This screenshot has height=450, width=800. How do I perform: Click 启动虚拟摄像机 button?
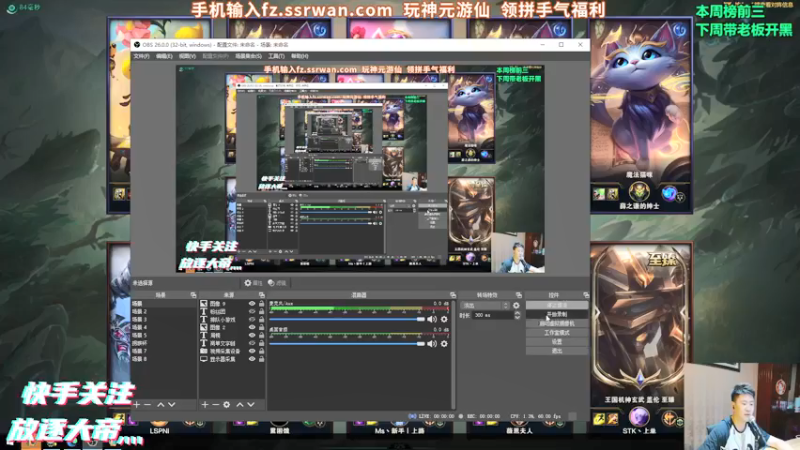pos(557,323)
